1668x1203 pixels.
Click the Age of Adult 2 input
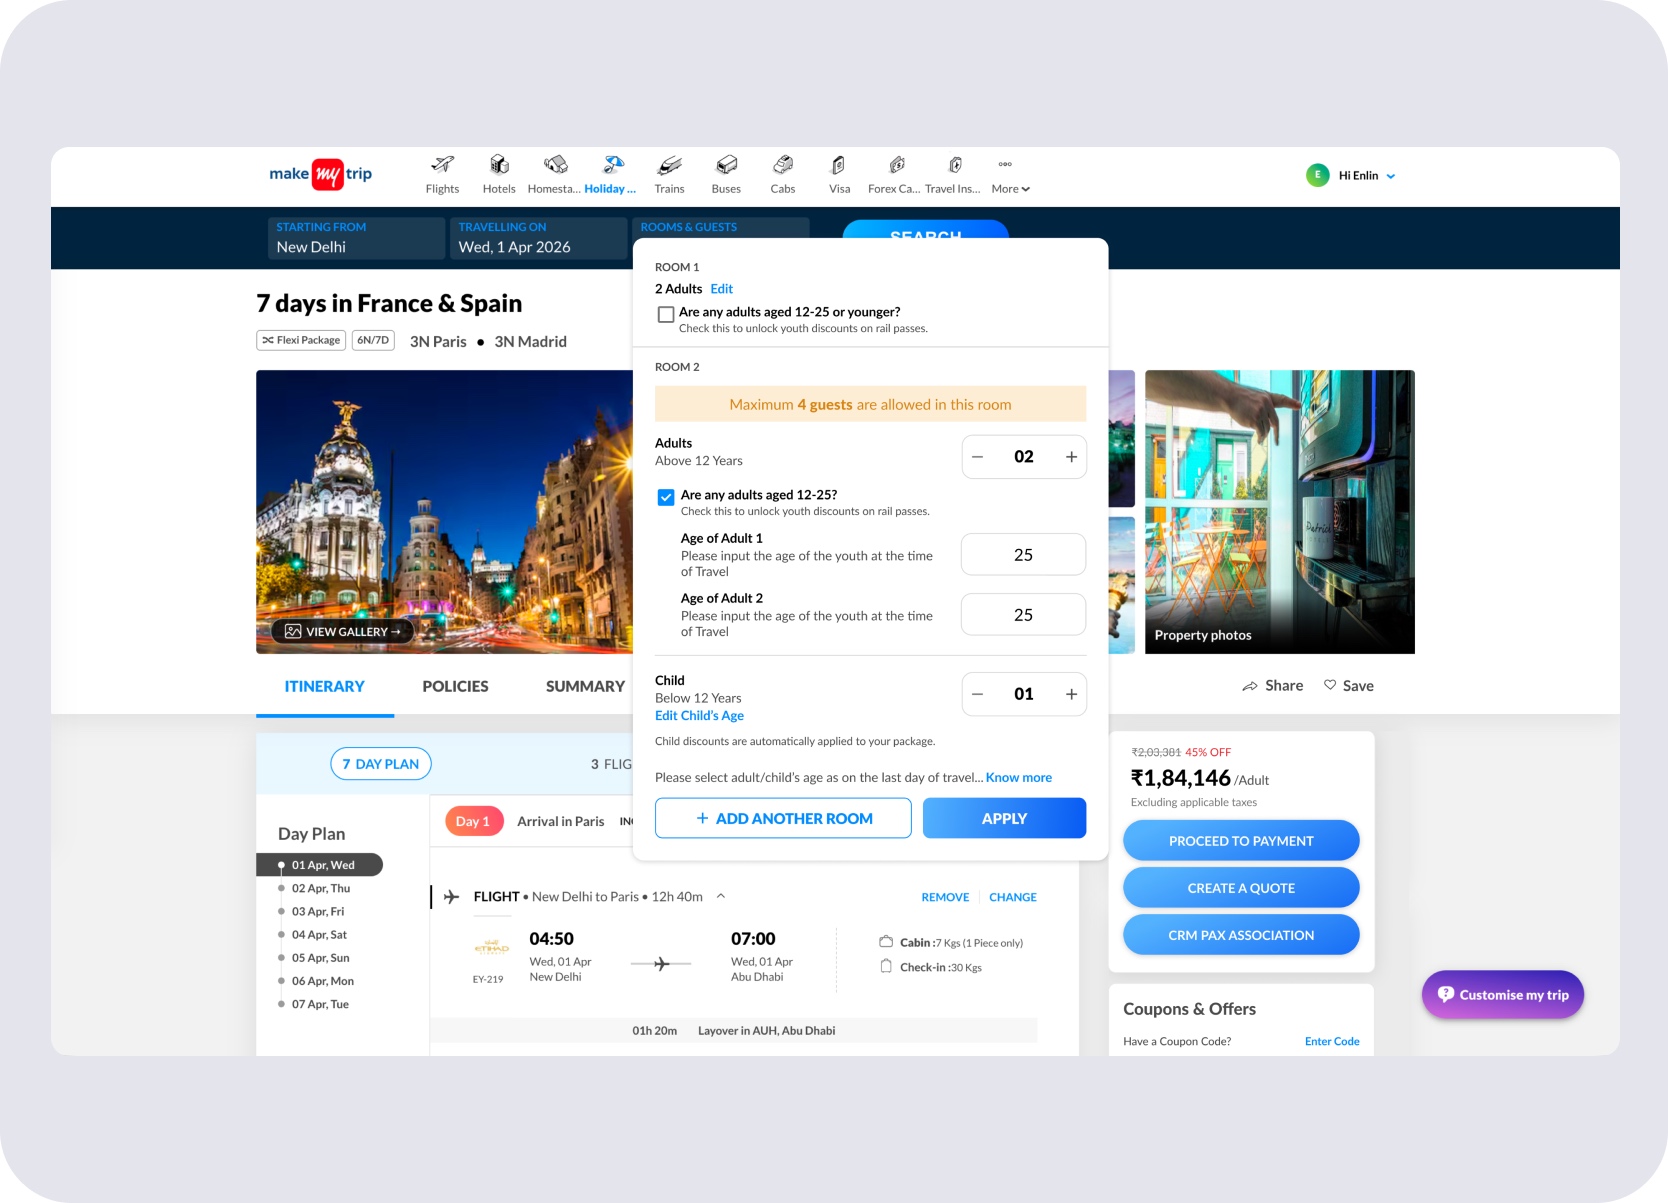click(x=1023, y=615)
